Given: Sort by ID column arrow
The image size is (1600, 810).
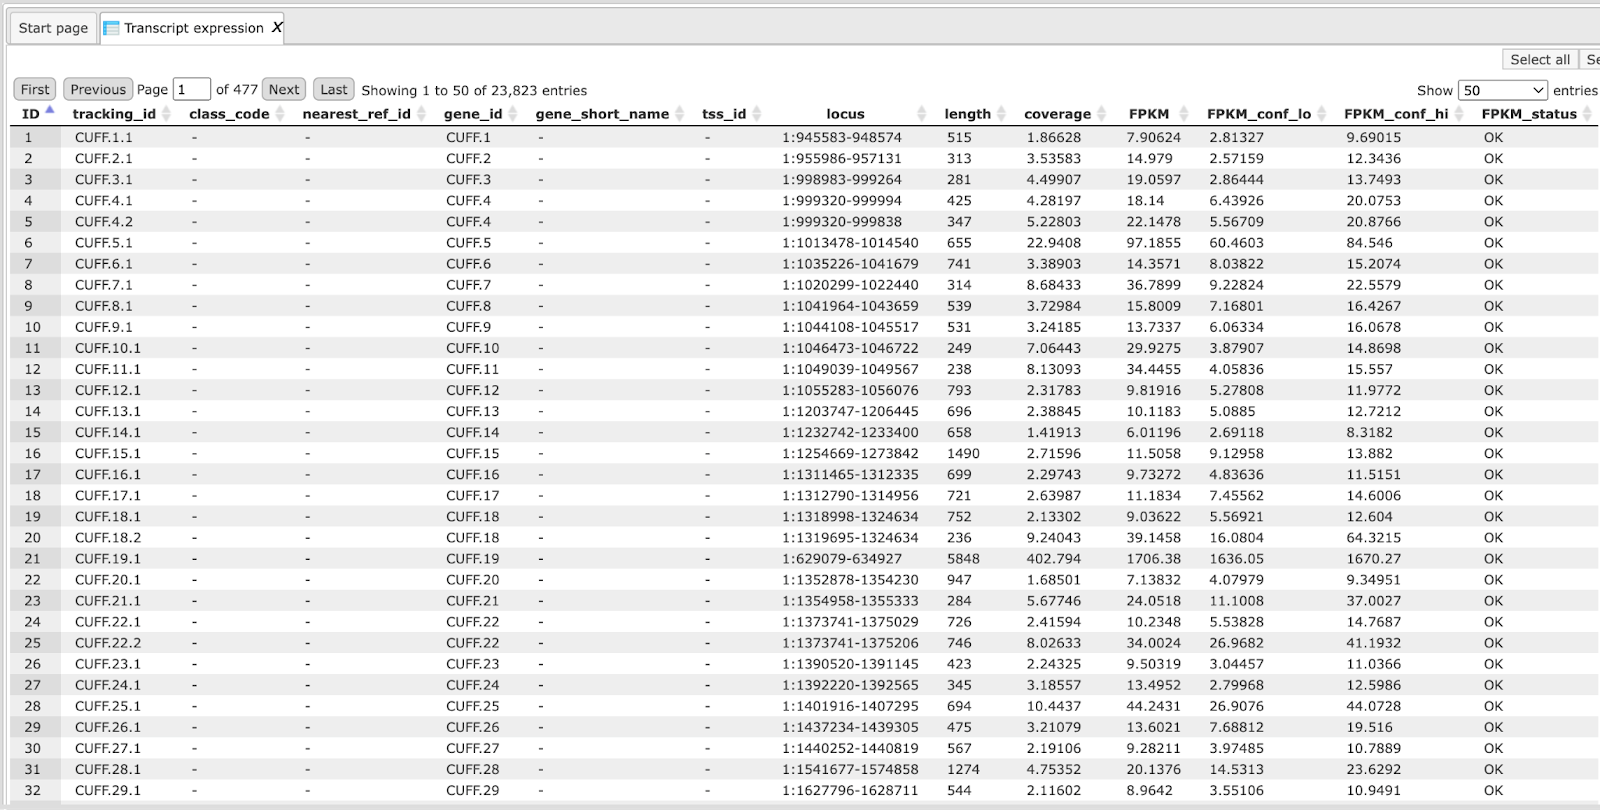Looking at the screenshot, I should pos(49,111).
